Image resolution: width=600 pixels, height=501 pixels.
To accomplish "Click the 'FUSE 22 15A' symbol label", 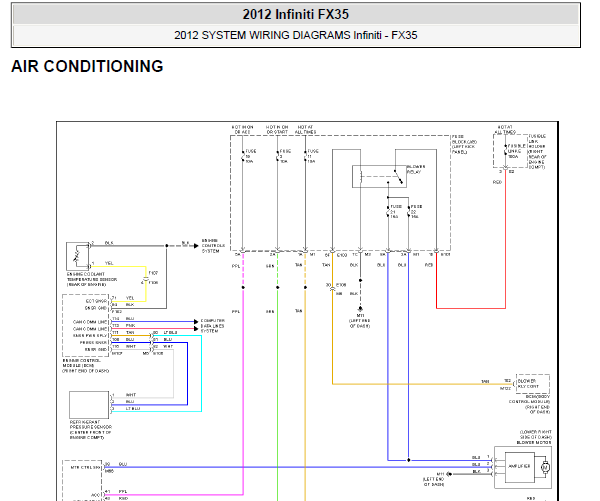I will click(416, 211).
